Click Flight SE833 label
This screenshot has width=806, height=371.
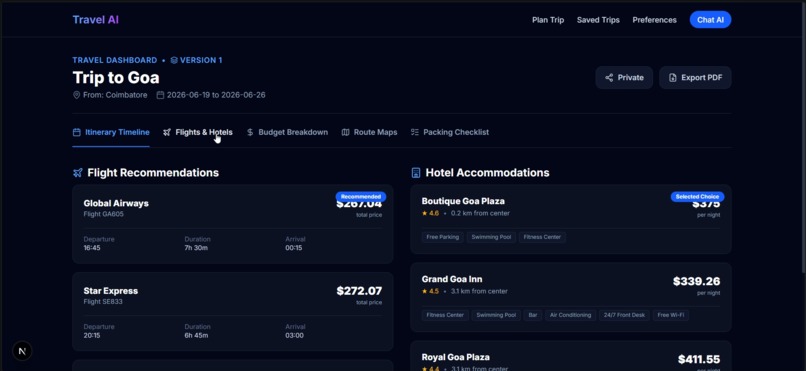click(x=103, y=302)
